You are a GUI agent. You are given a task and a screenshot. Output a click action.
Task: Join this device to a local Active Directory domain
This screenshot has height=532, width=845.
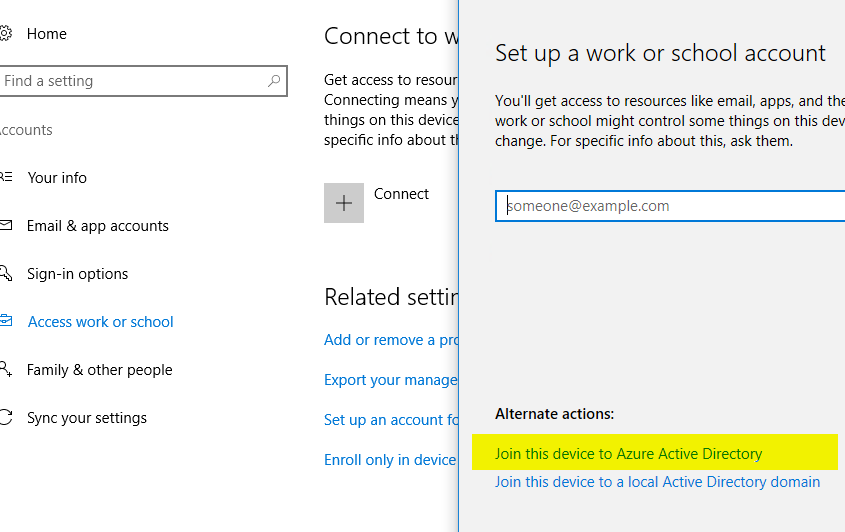(657, 482)
